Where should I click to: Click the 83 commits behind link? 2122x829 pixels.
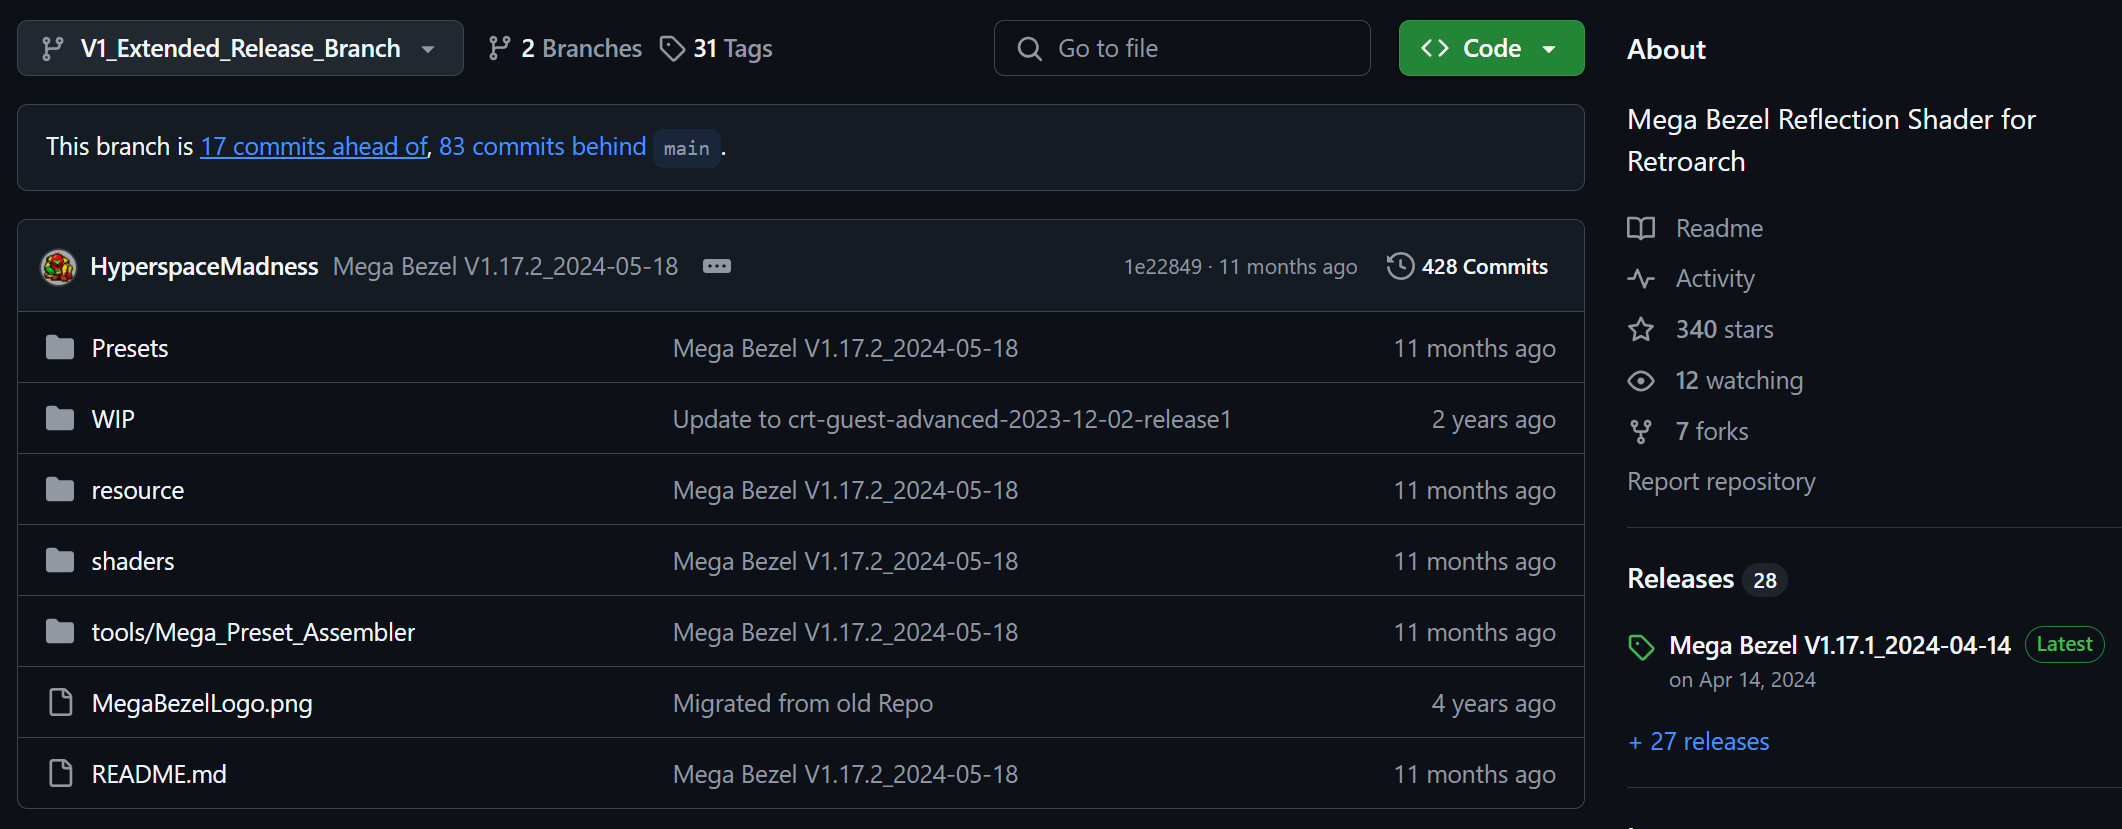click(542, 146)
